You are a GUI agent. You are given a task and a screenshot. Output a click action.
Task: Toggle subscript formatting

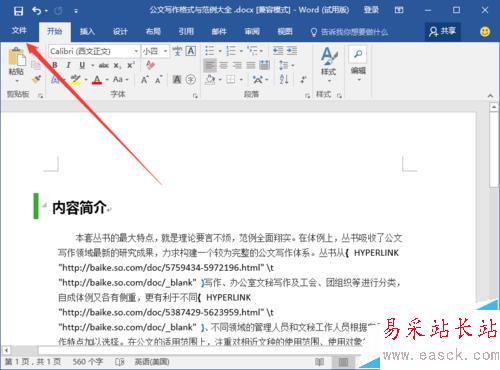(x=117, y=66)
